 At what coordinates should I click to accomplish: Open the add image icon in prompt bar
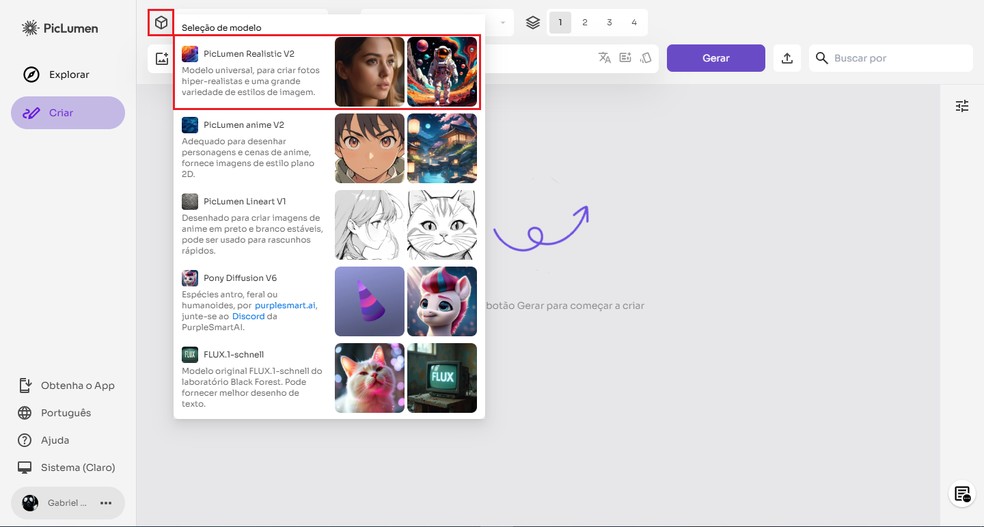(162, 58)
